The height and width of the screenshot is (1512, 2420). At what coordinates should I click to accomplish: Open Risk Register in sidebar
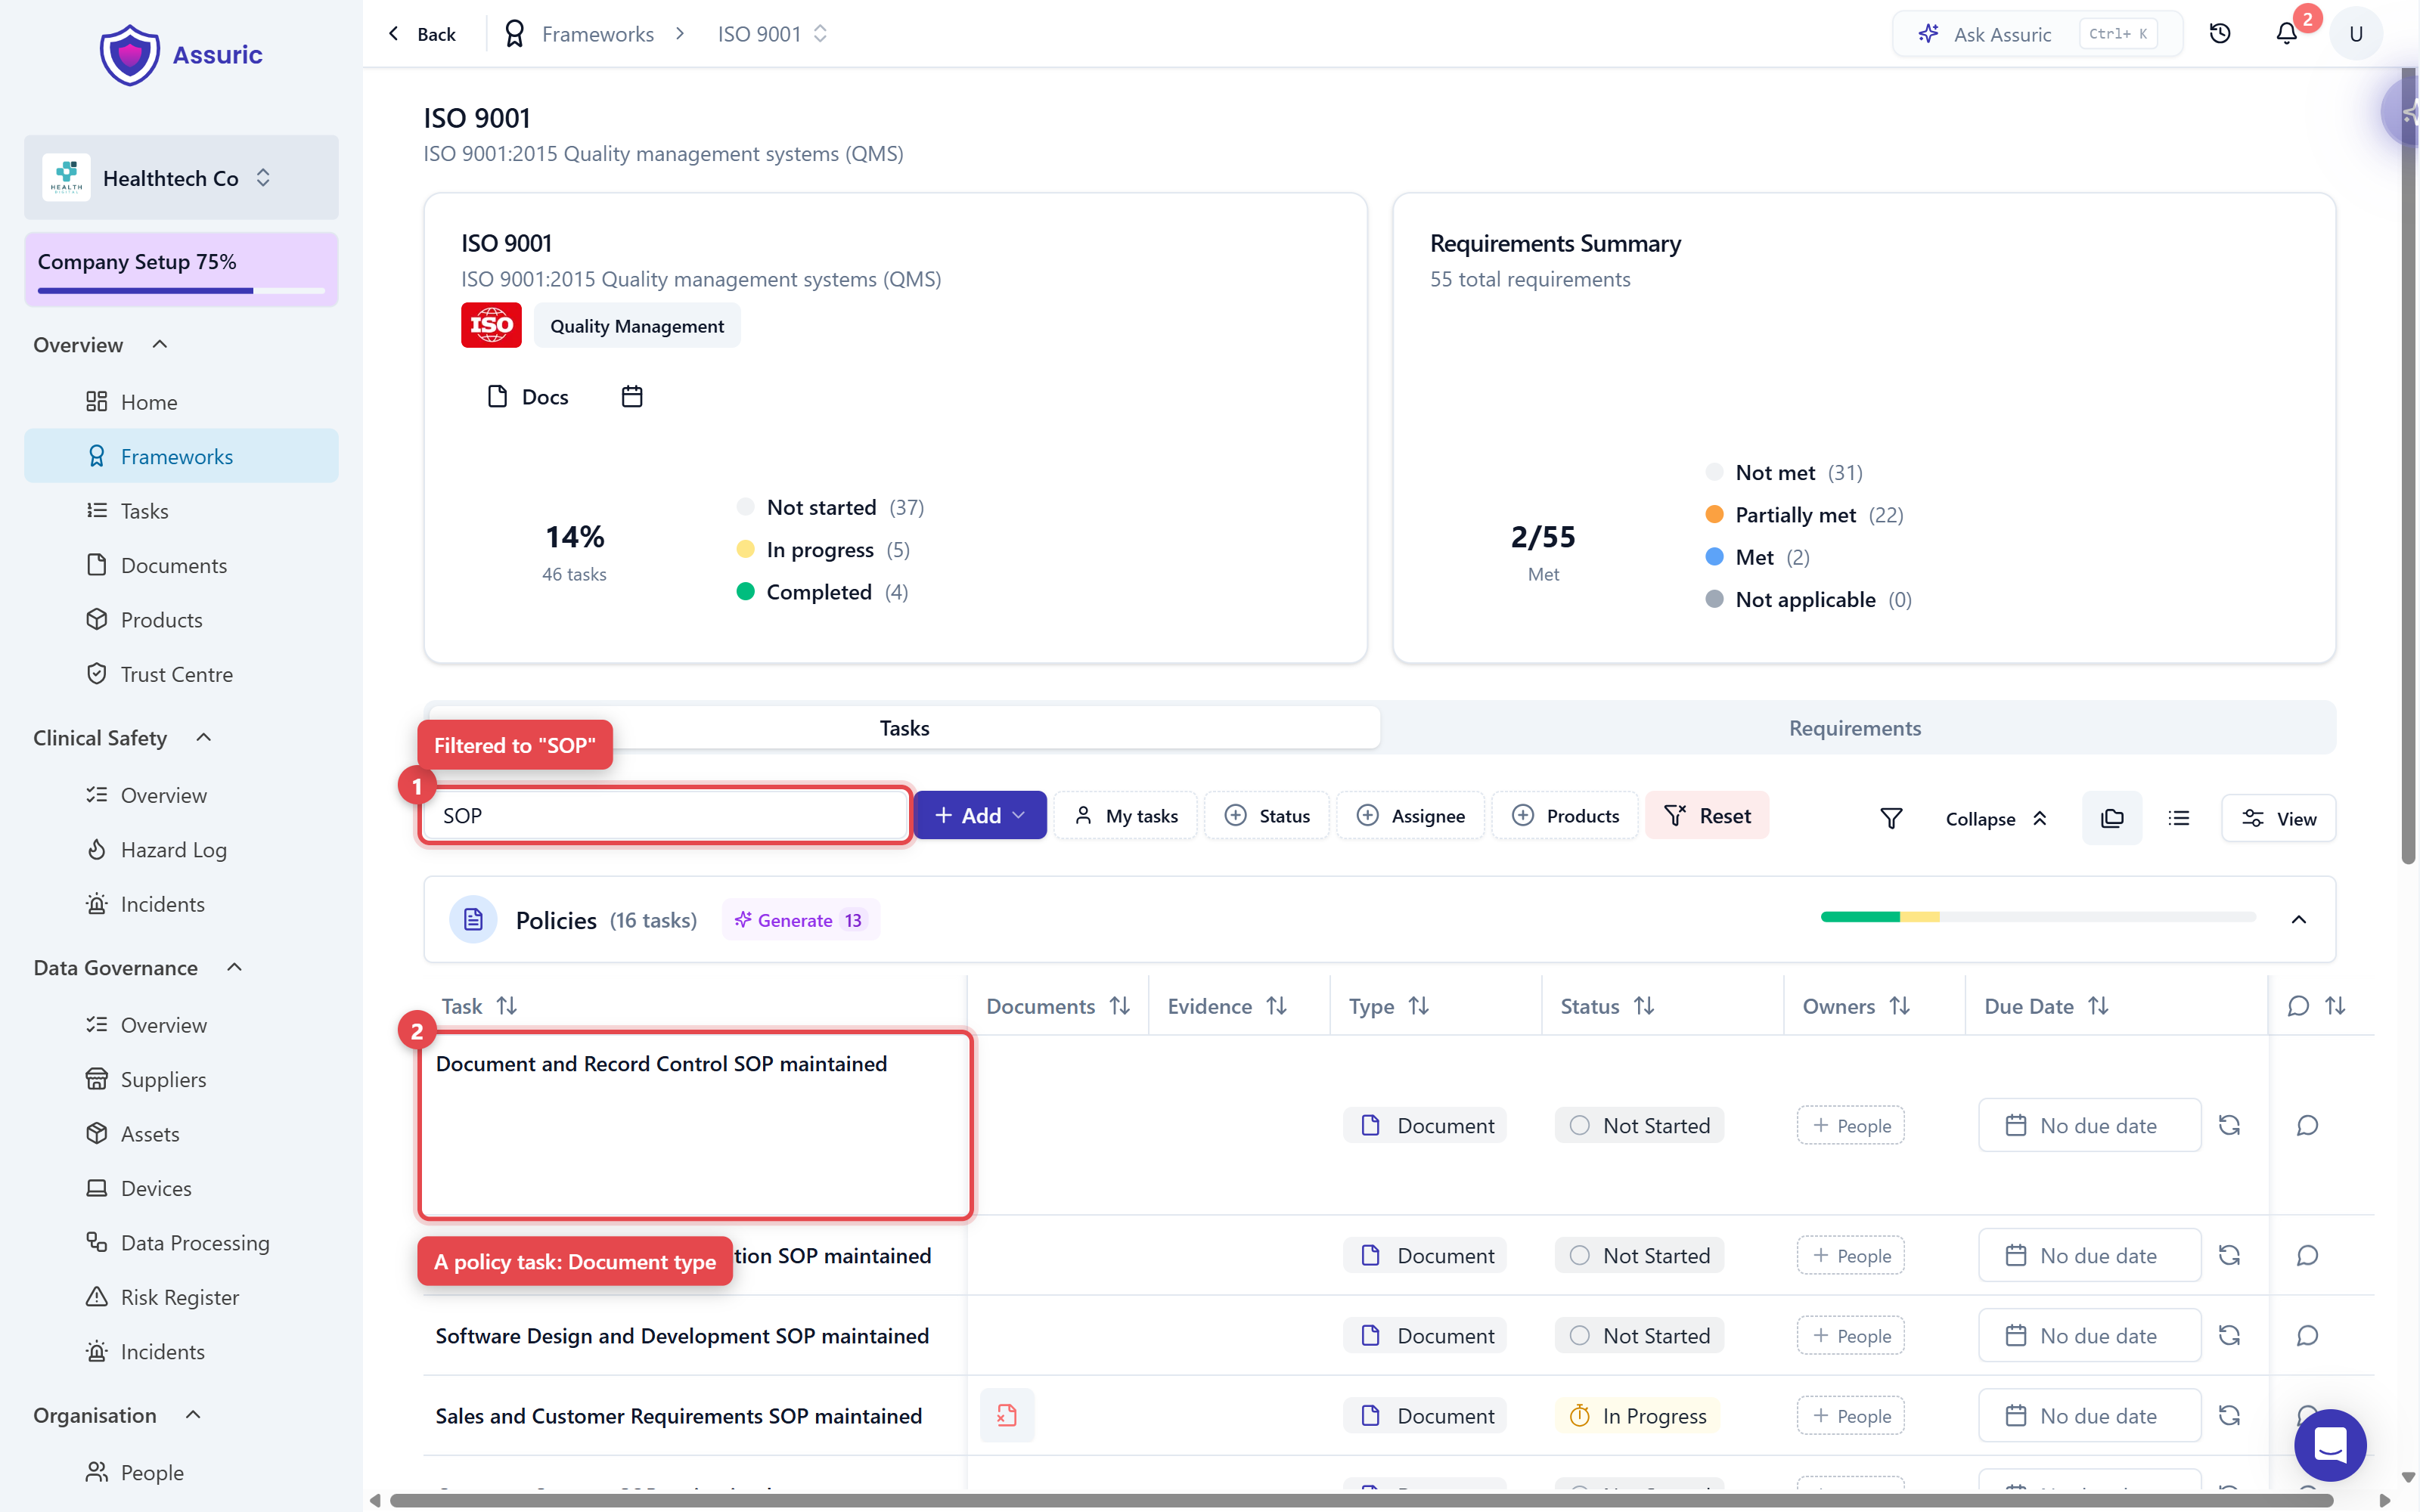[179, 1297]
